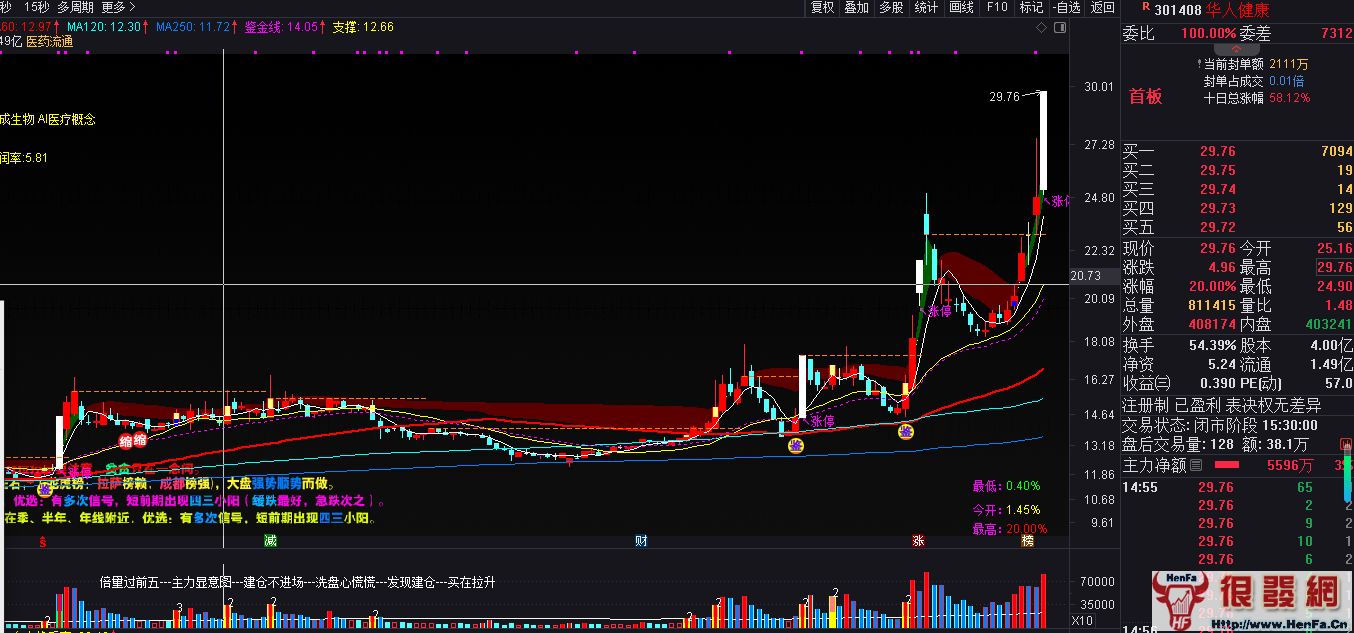This screenshot has height=633, width=1354.
Task: Click the 返回 back button
Action: (x=1102, y=7)
